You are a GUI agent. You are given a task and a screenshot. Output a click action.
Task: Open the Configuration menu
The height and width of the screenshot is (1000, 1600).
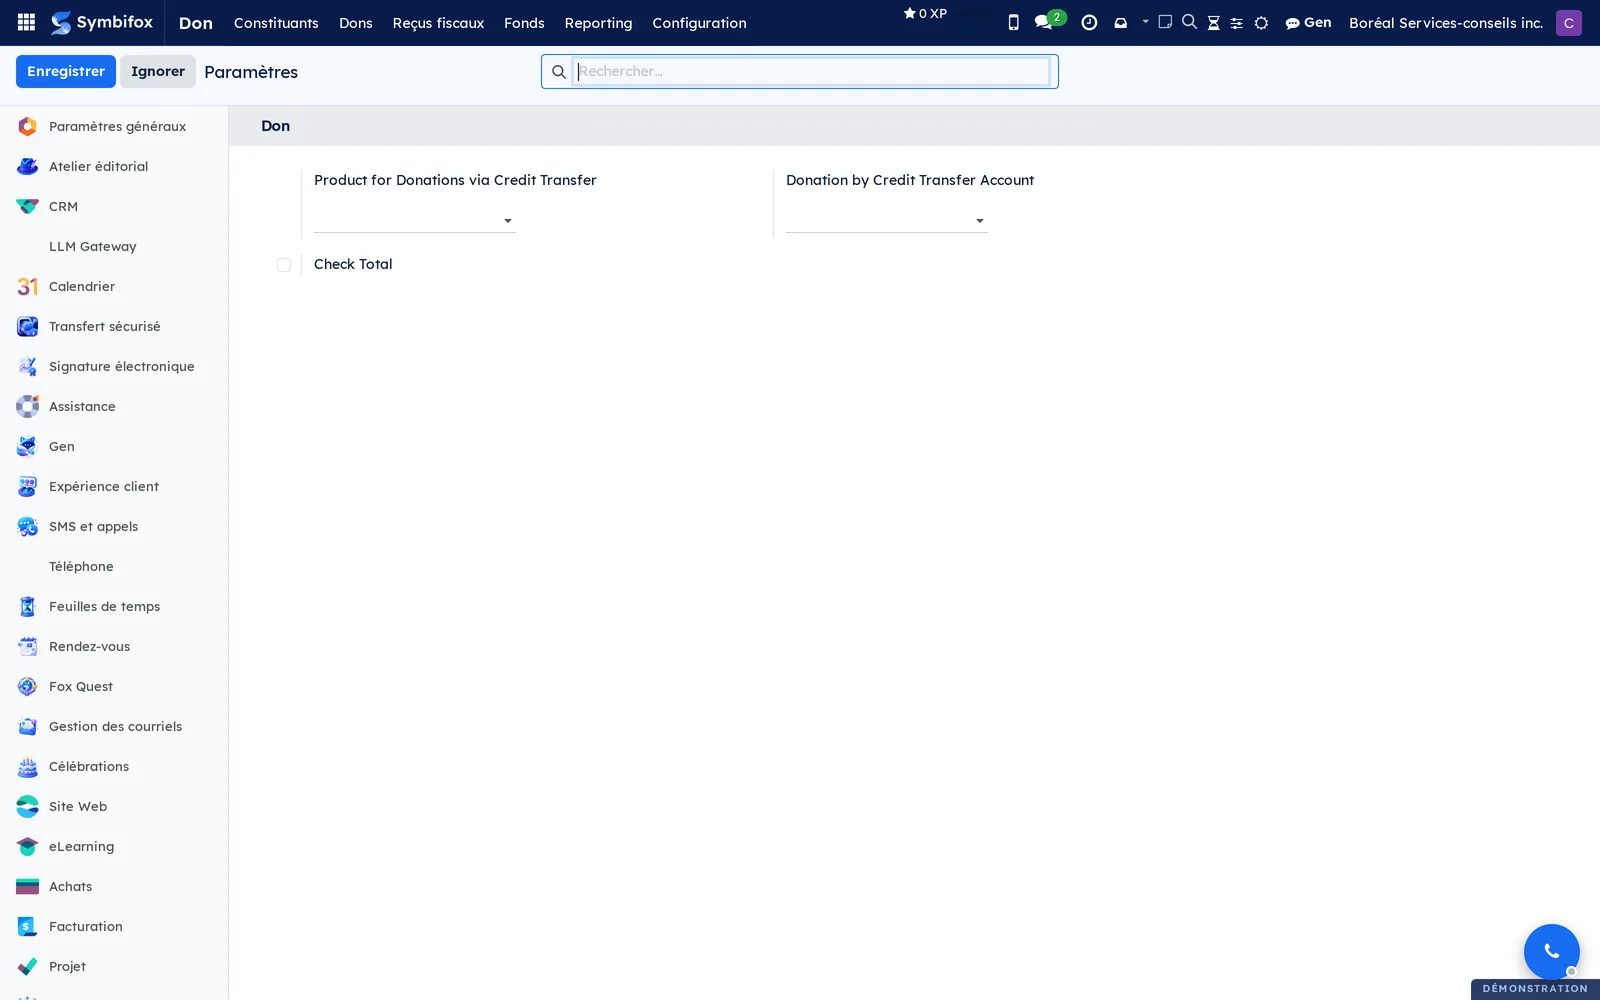tap(699, 23)
